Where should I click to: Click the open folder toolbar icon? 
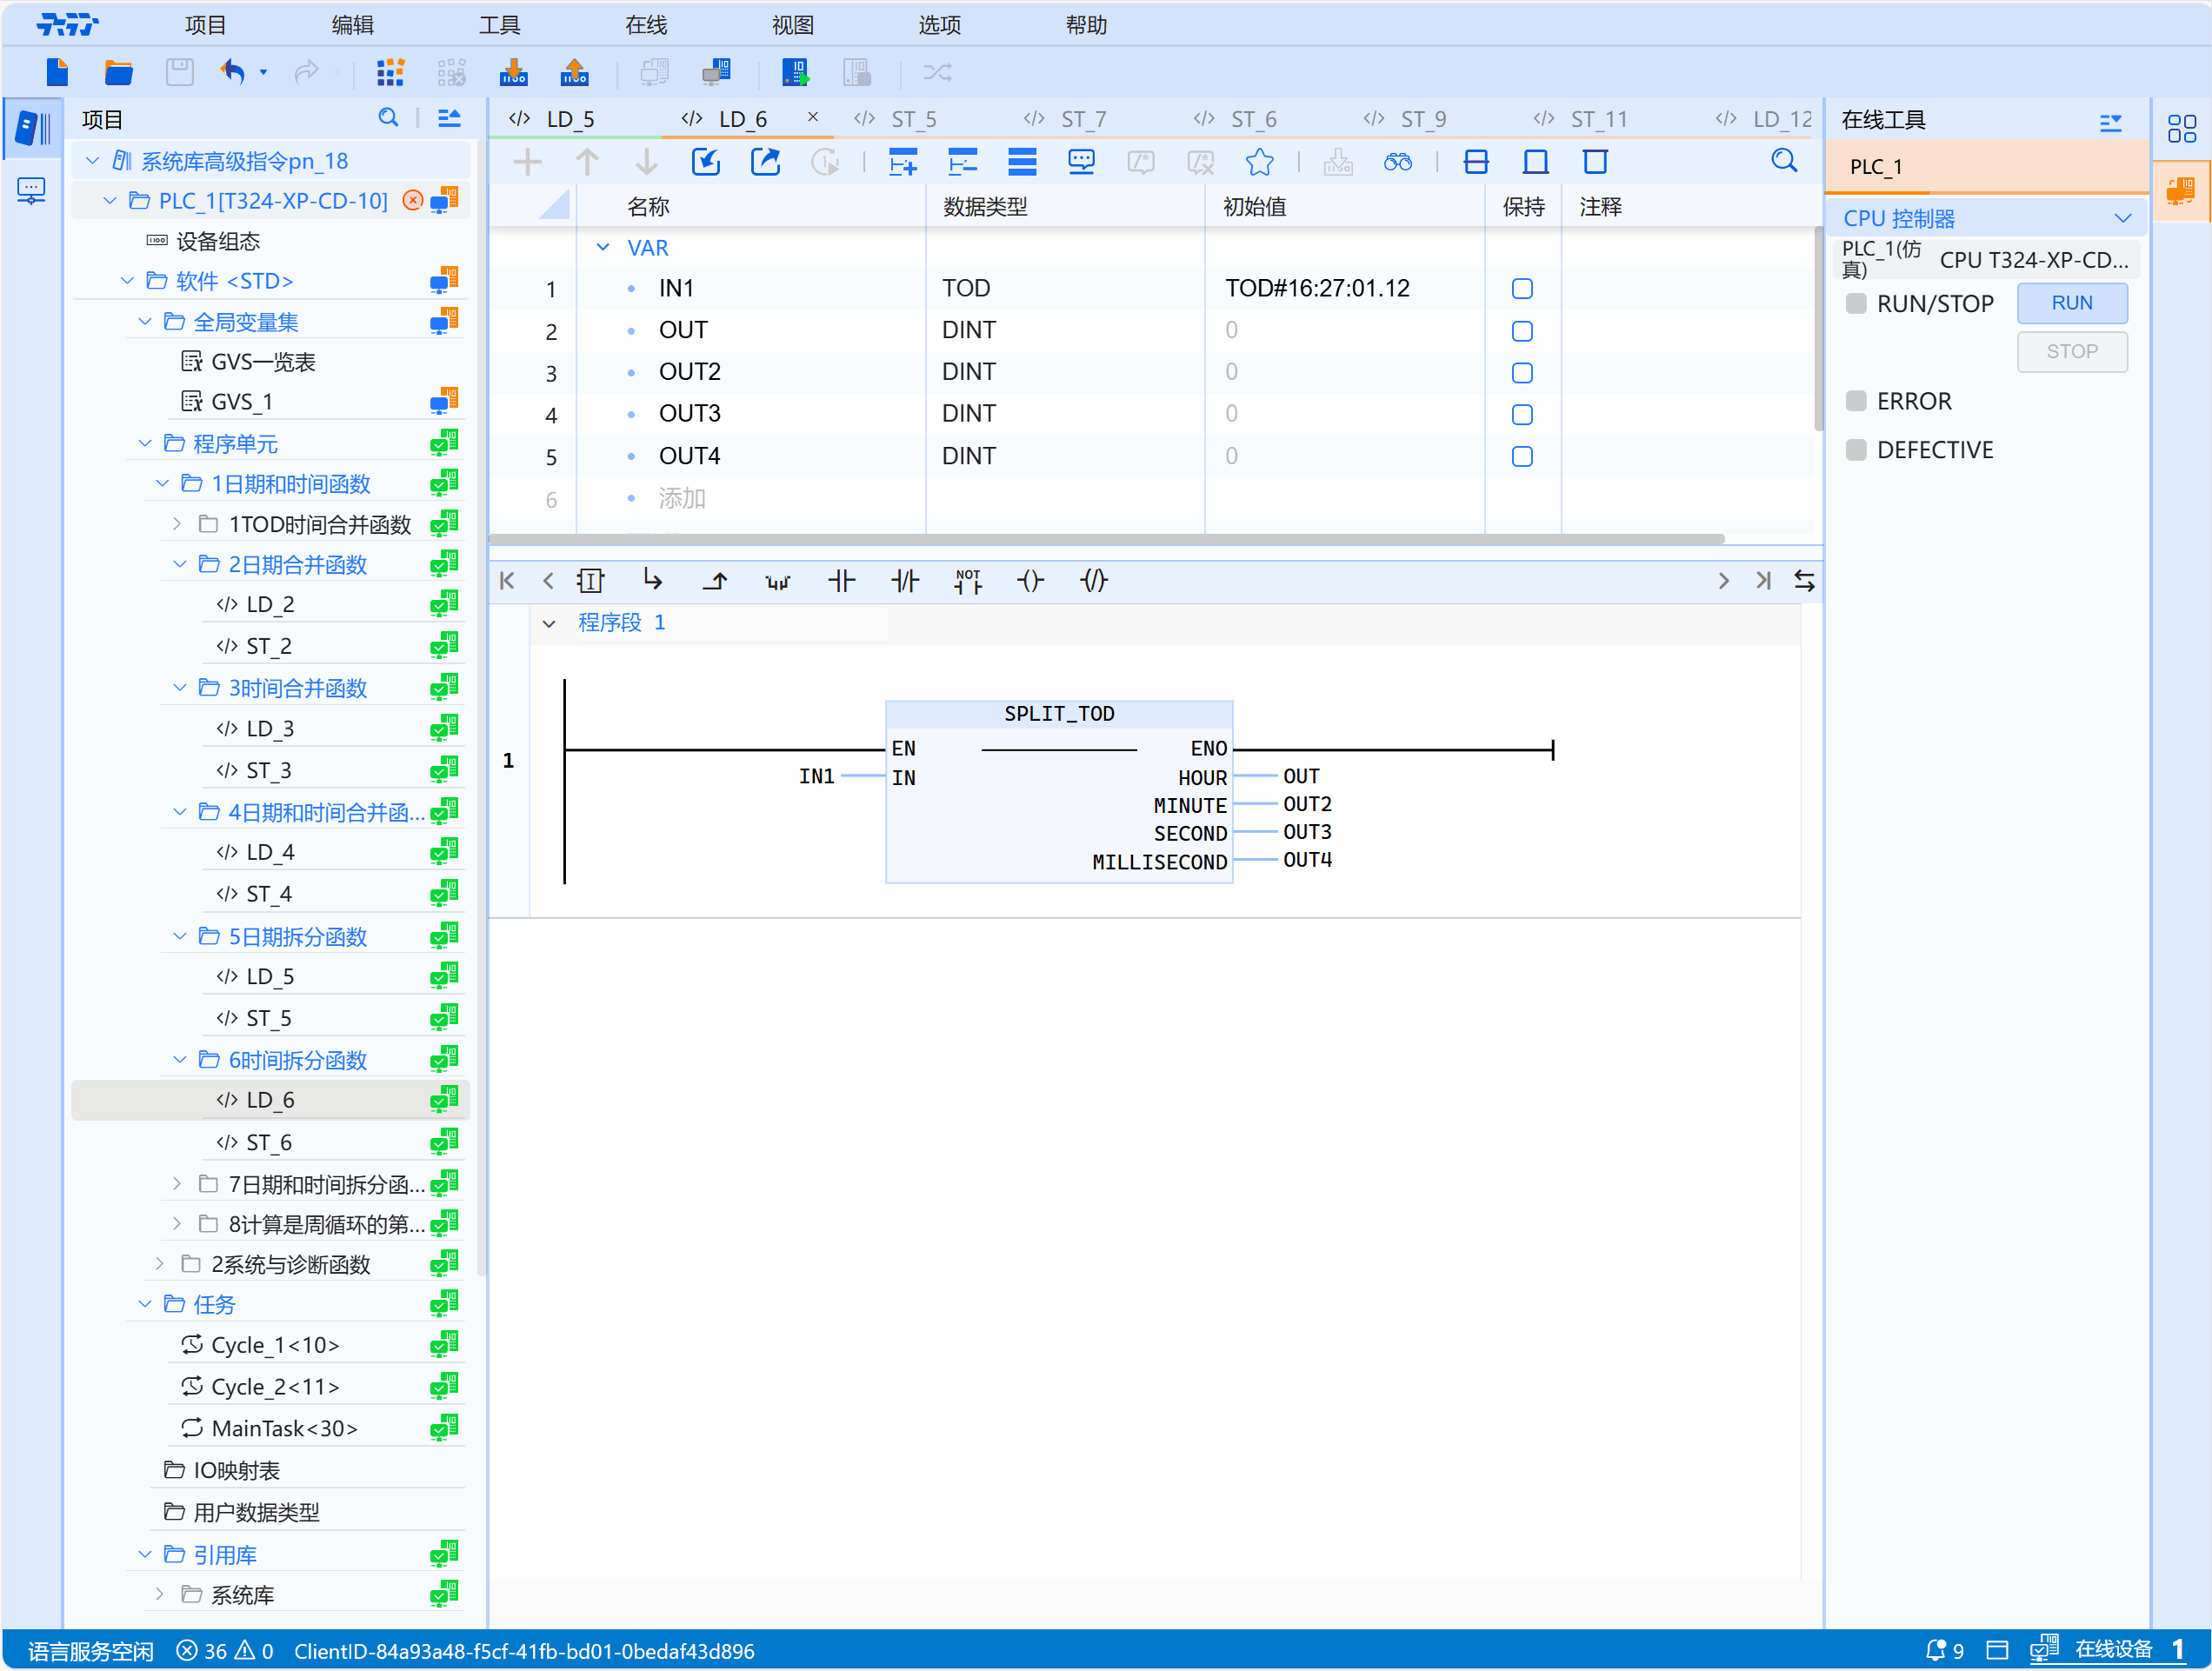[x=118, y=72]
